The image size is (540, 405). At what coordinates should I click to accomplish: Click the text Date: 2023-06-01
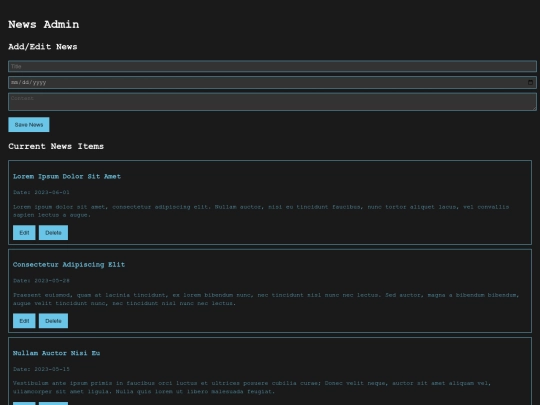click(41, 192)
